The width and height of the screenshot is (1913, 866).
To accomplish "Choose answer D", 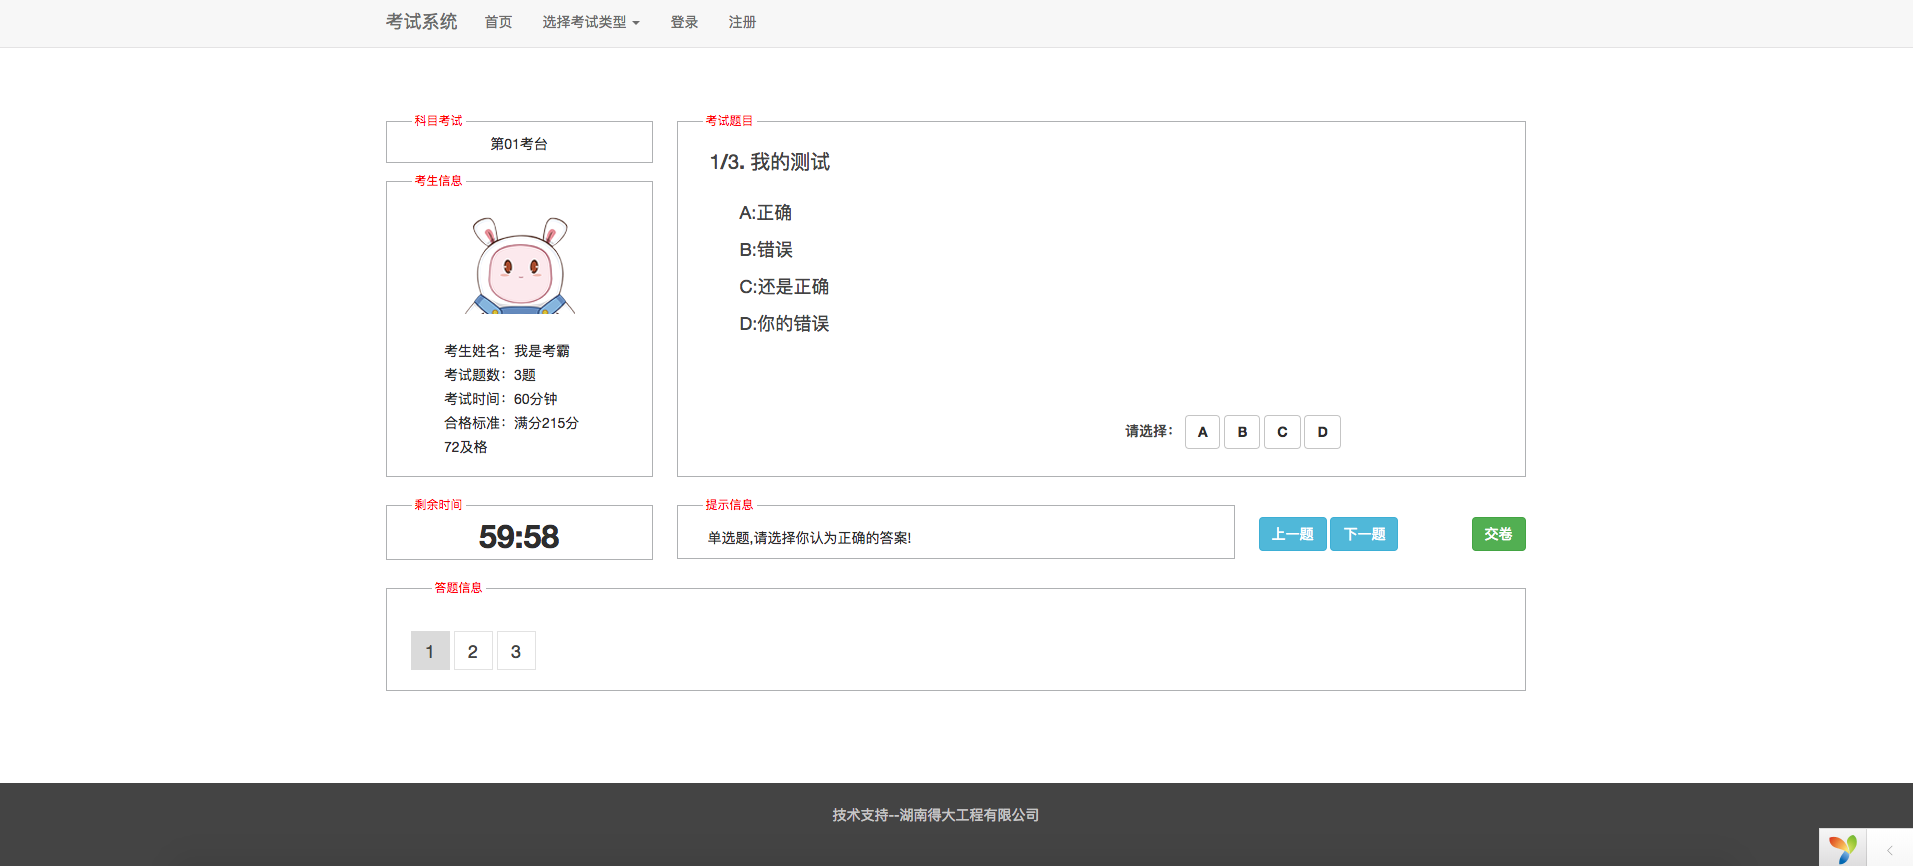I will click(x=1322, y=432).
